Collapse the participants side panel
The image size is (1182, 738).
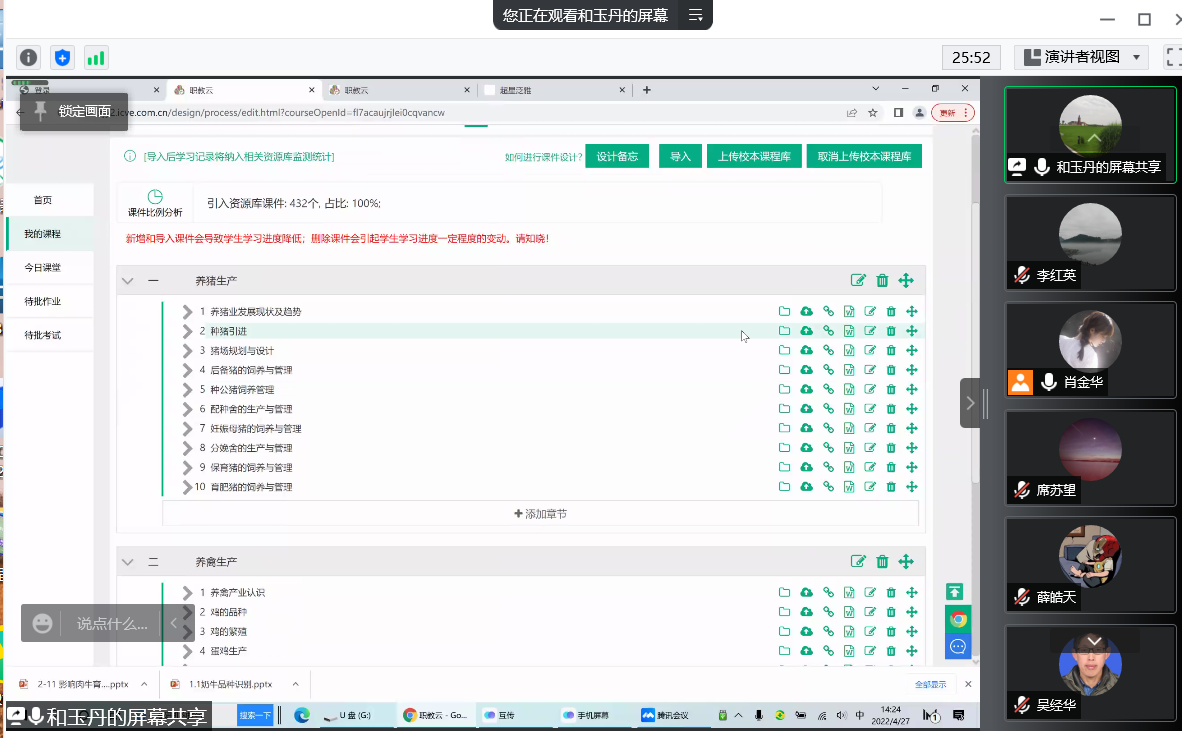[x=970, y=403]
